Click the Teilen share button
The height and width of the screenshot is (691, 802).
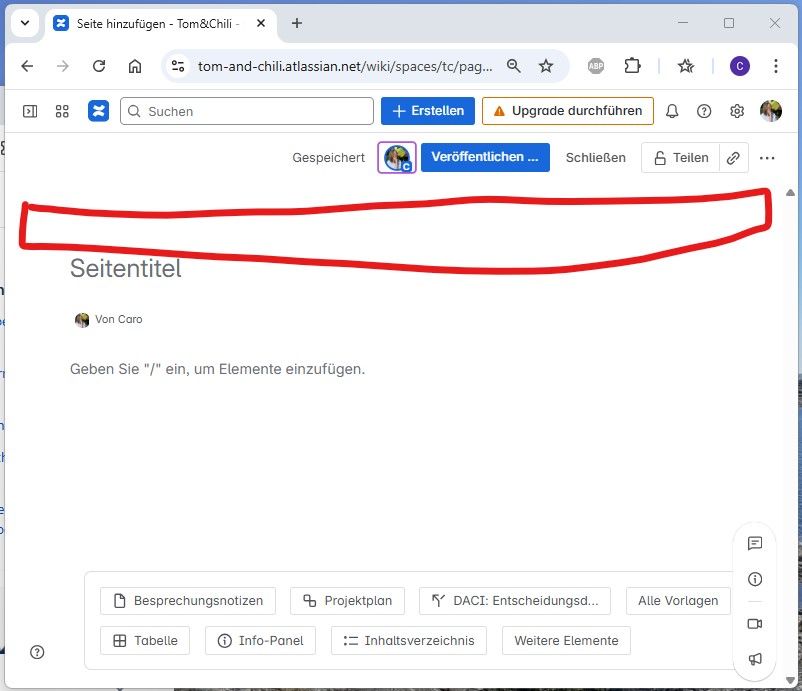pos(681,158)
